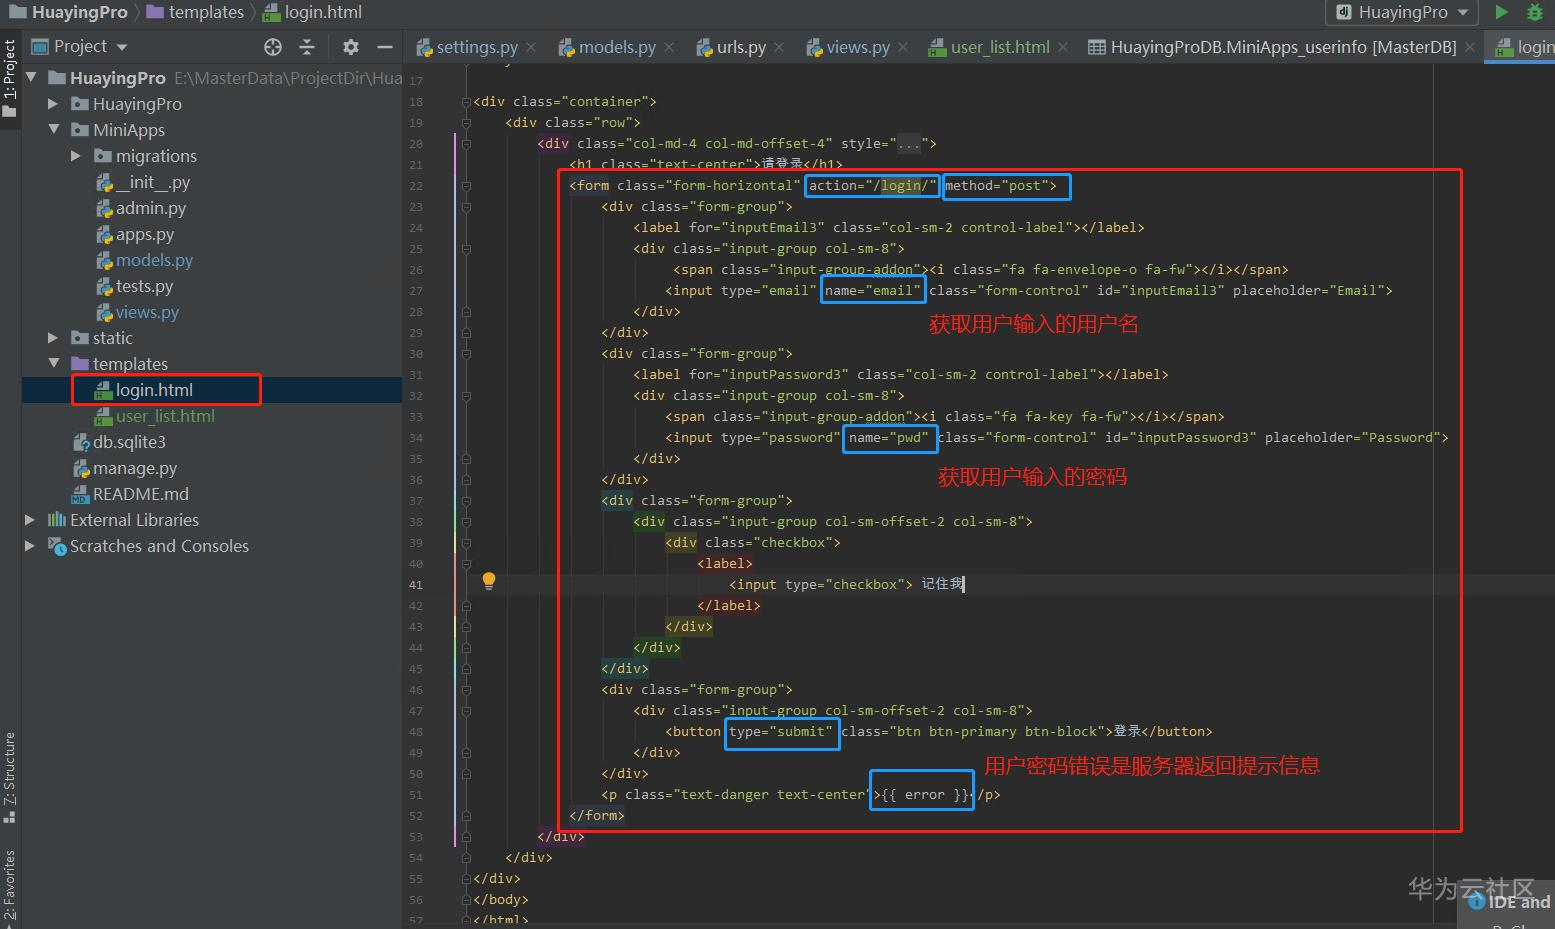Click the migrations folder icon
This screenshot has height=929, width=1555.
(103, 155)
